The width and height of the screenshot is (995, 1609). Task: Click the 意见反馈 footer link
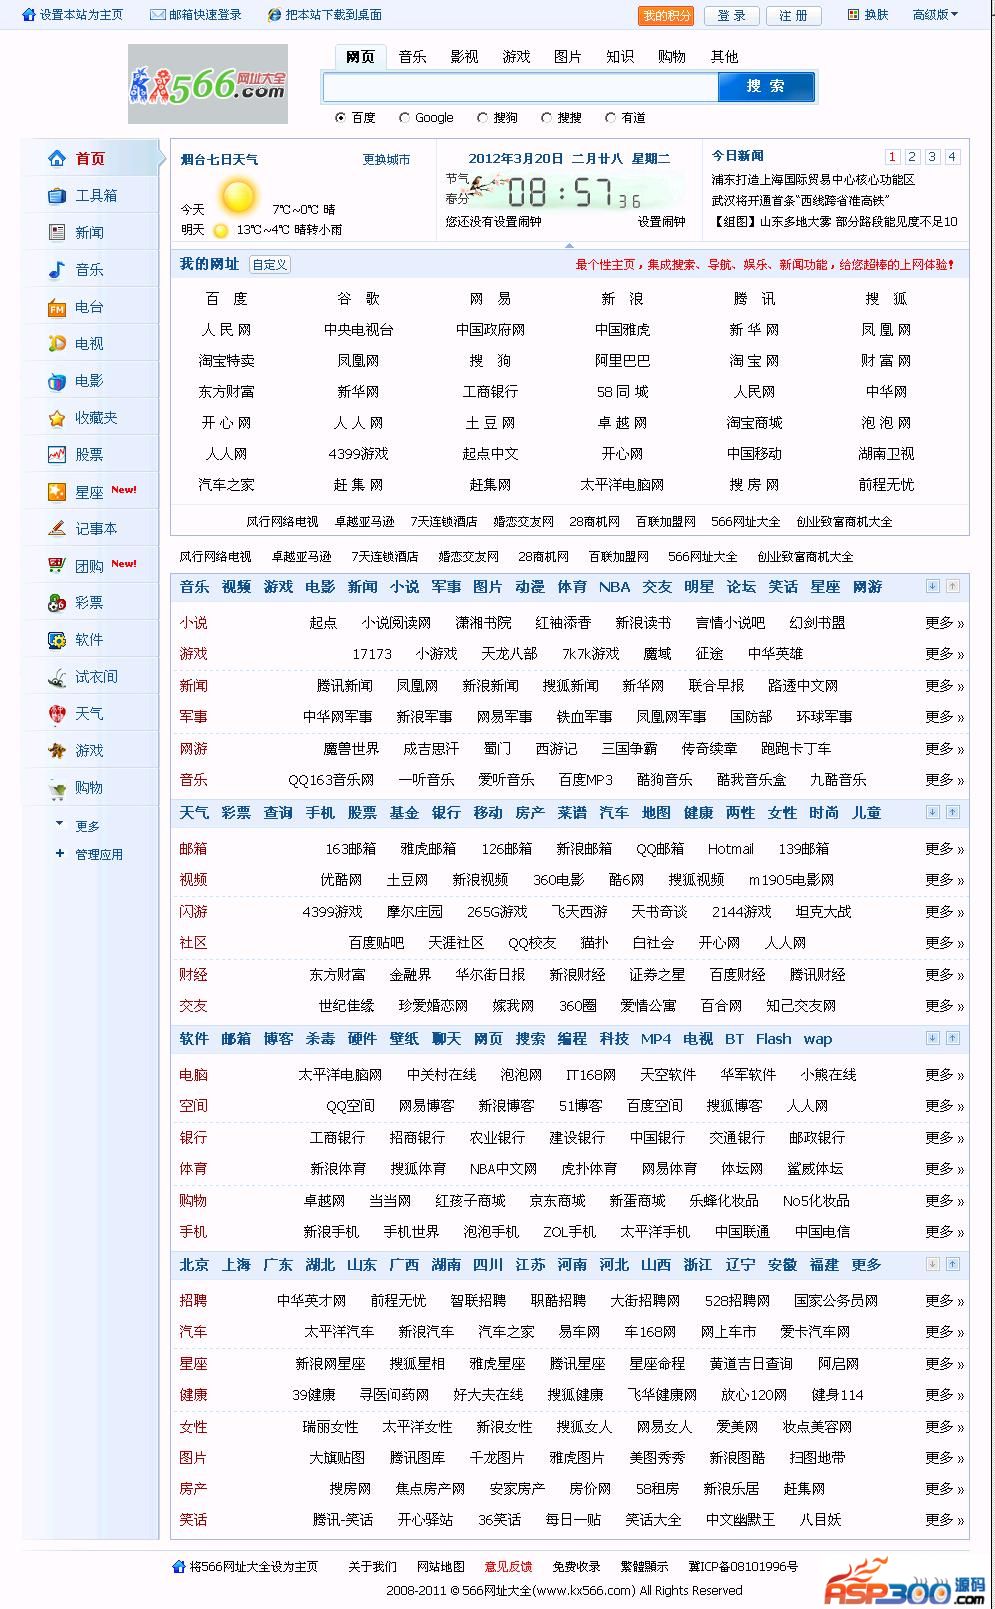(x=508, y=1566)
